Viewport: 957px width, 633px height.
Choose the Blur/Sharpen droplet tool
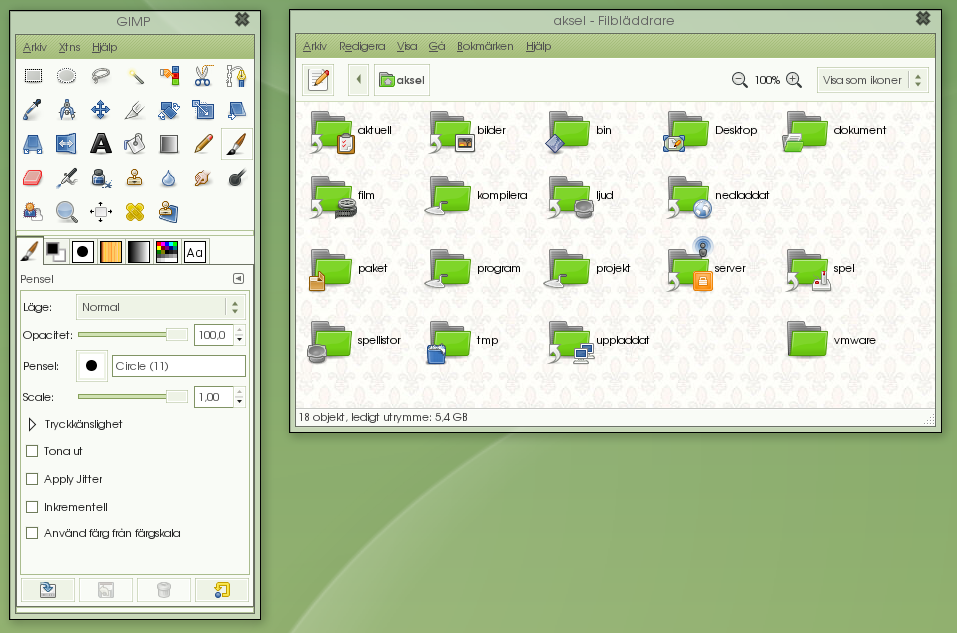coord(169,178)
